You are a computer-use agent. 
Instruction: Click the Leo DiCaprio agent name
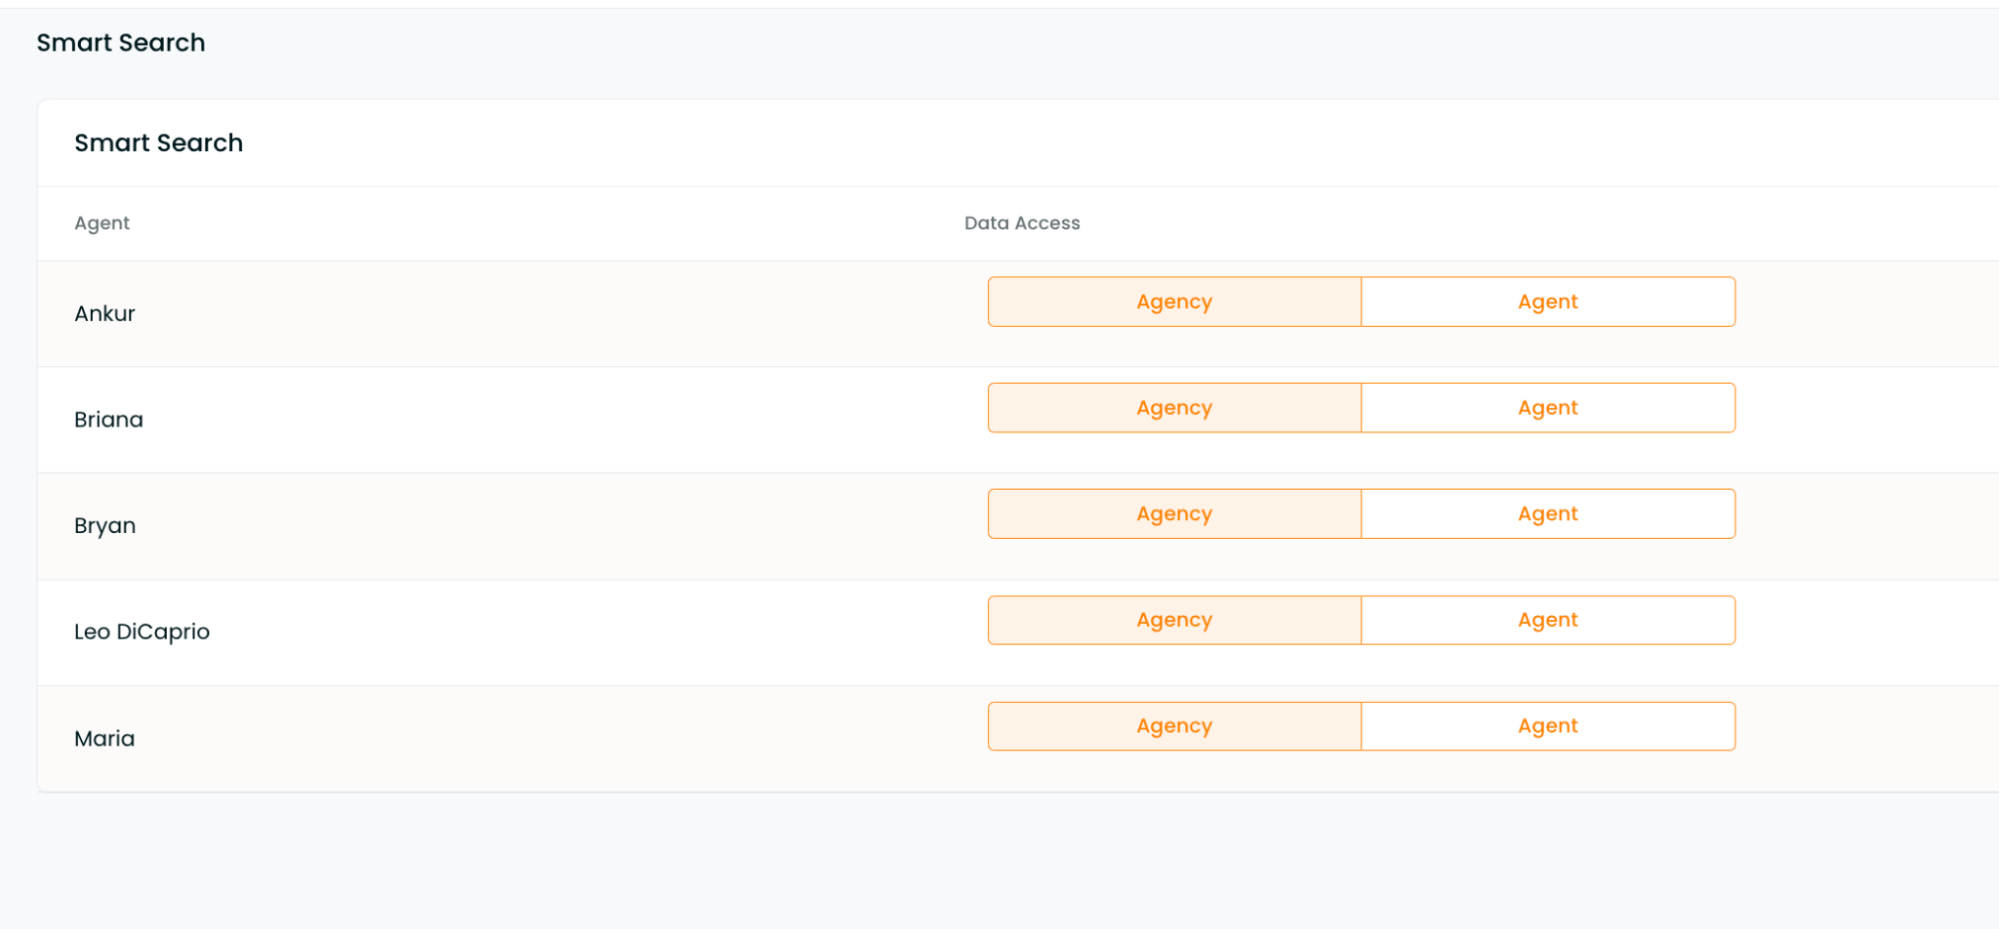pyautogui.click(x=142, y=632)
